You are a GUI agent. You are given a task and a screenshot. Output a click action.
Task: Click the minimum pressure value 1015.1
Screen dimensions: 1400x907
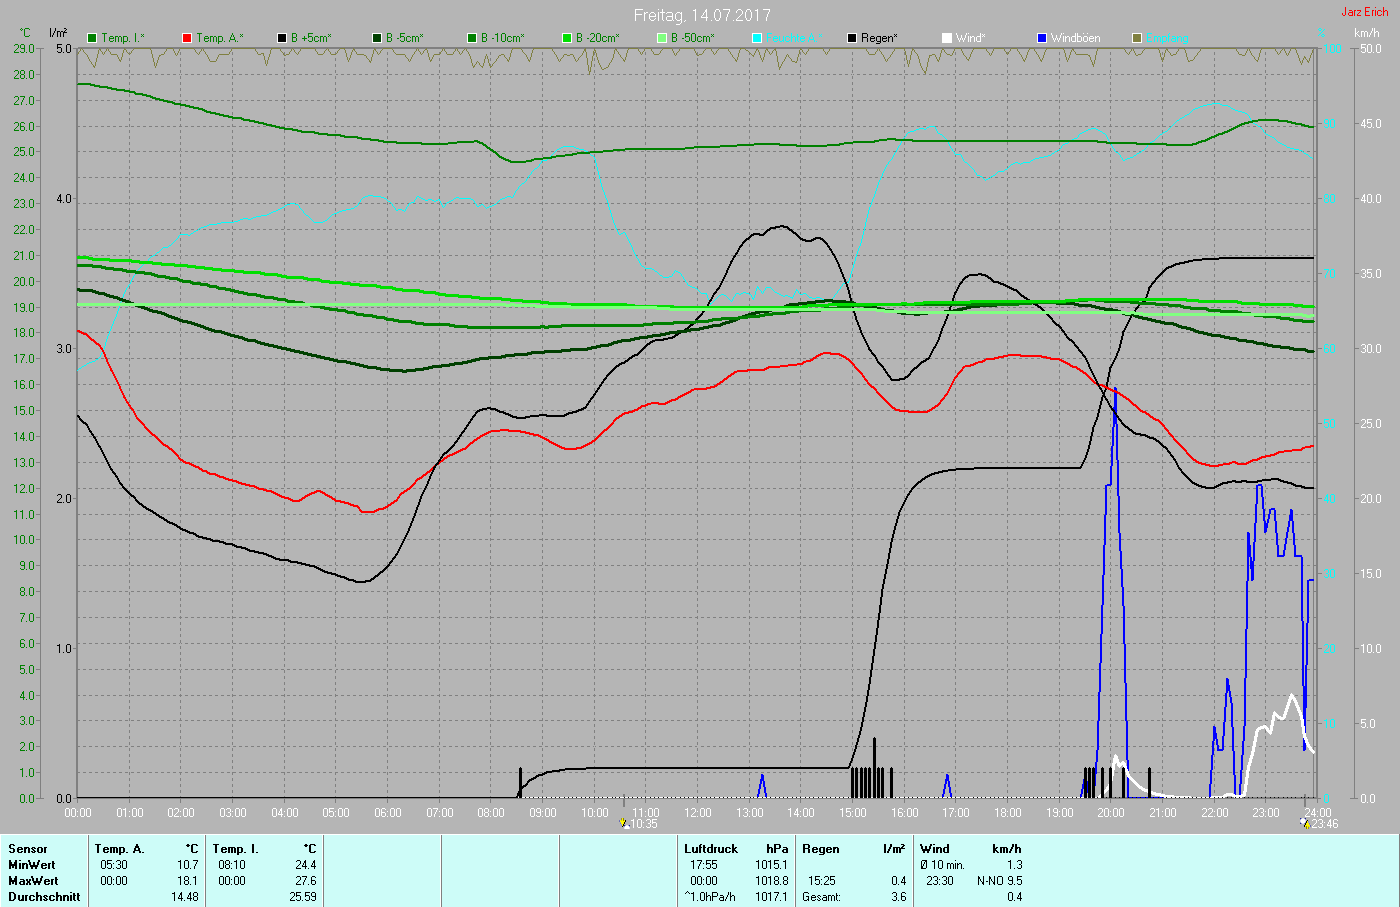(x=771, y=865)
